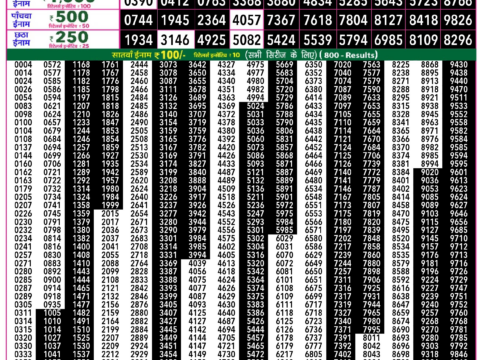Click number 5024 in the 100 prize grid

click(x=255, y=106)
